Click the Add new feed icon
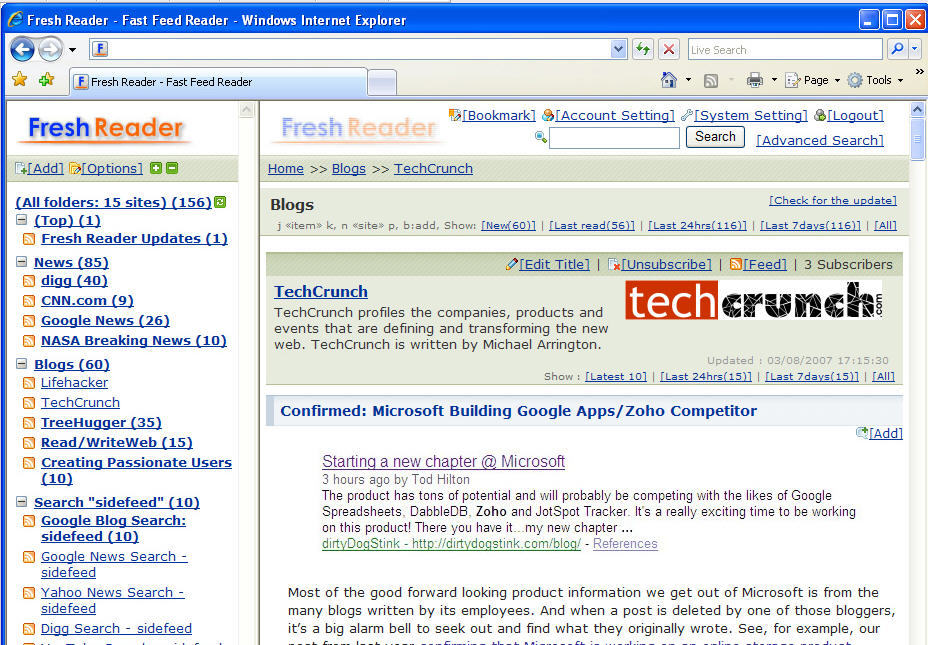Screen dimensions: 928x645 [20, 167]
